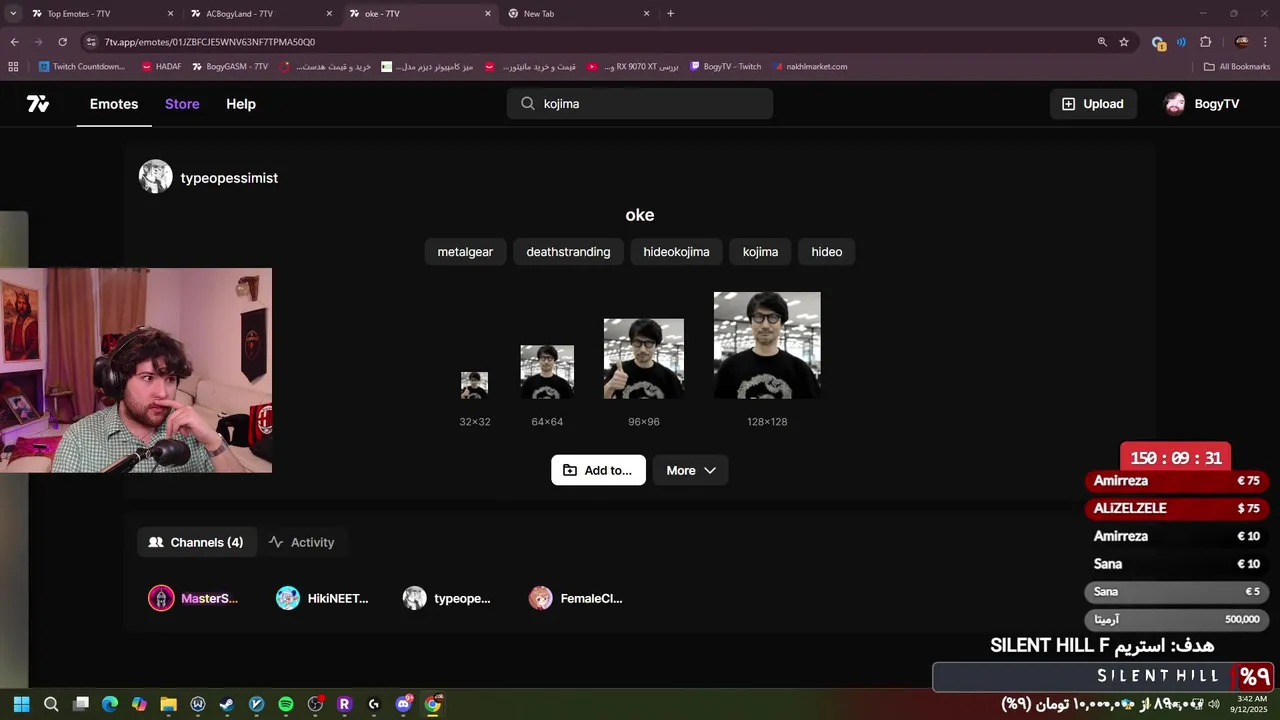Click the Upload button

tap(1093, 104)
